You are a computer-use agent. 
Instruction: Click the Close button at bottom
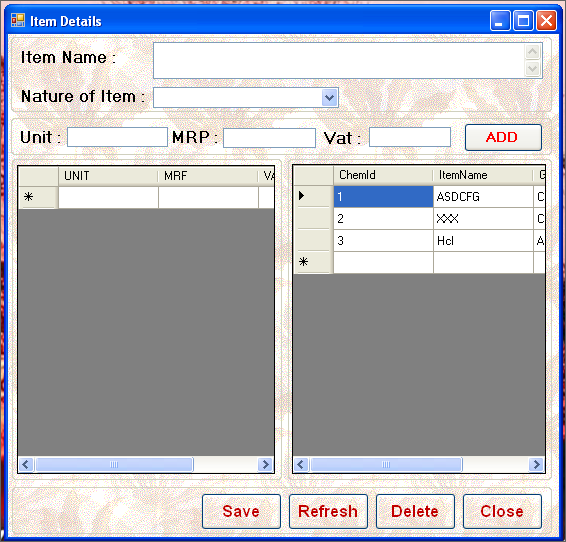[502, 511]
